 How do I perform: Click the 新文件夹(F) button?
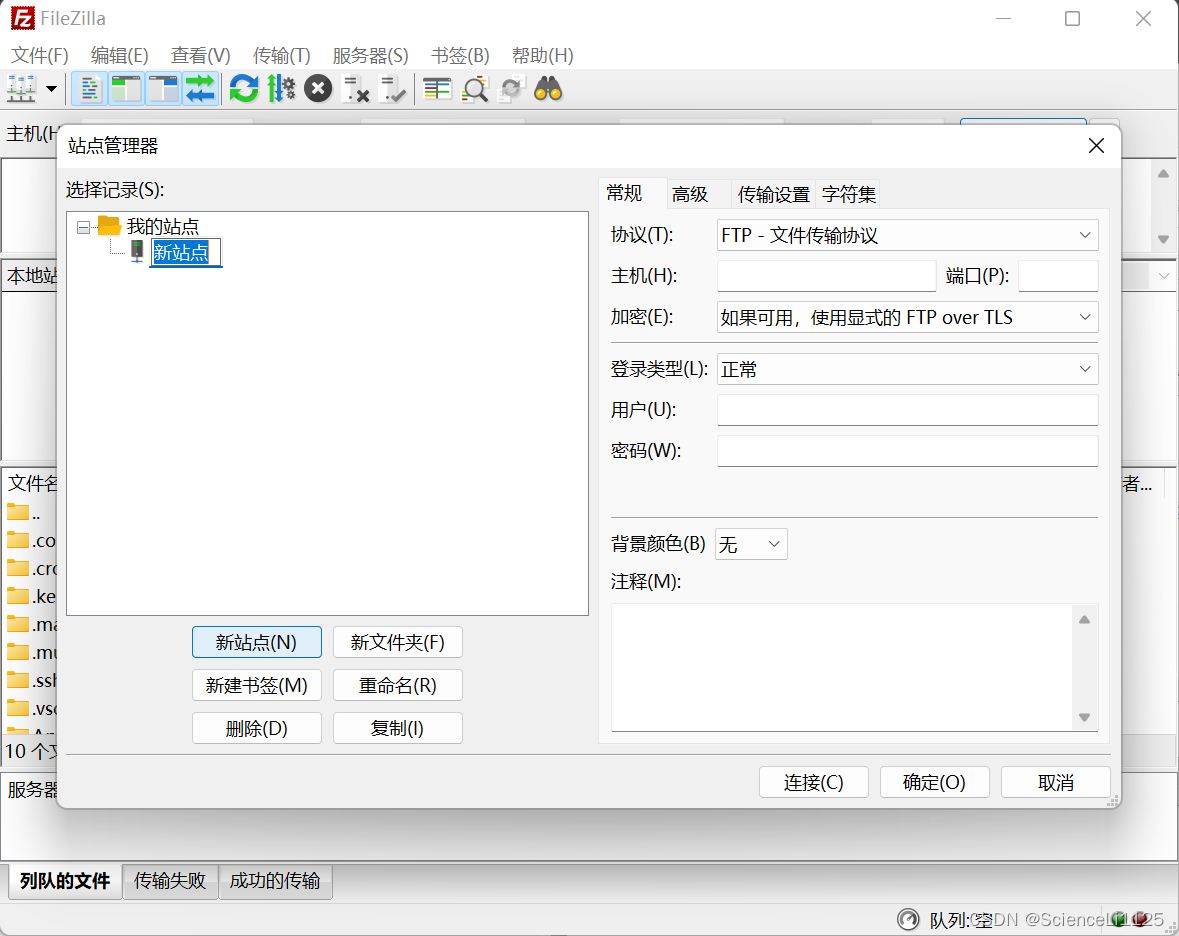tap(398, 643)
